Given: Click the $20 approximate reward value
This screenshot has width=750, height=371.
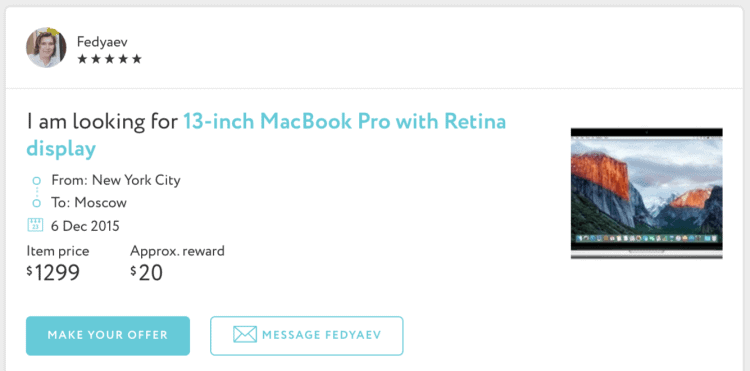Looking at the screenshot, I should [146, 273].
